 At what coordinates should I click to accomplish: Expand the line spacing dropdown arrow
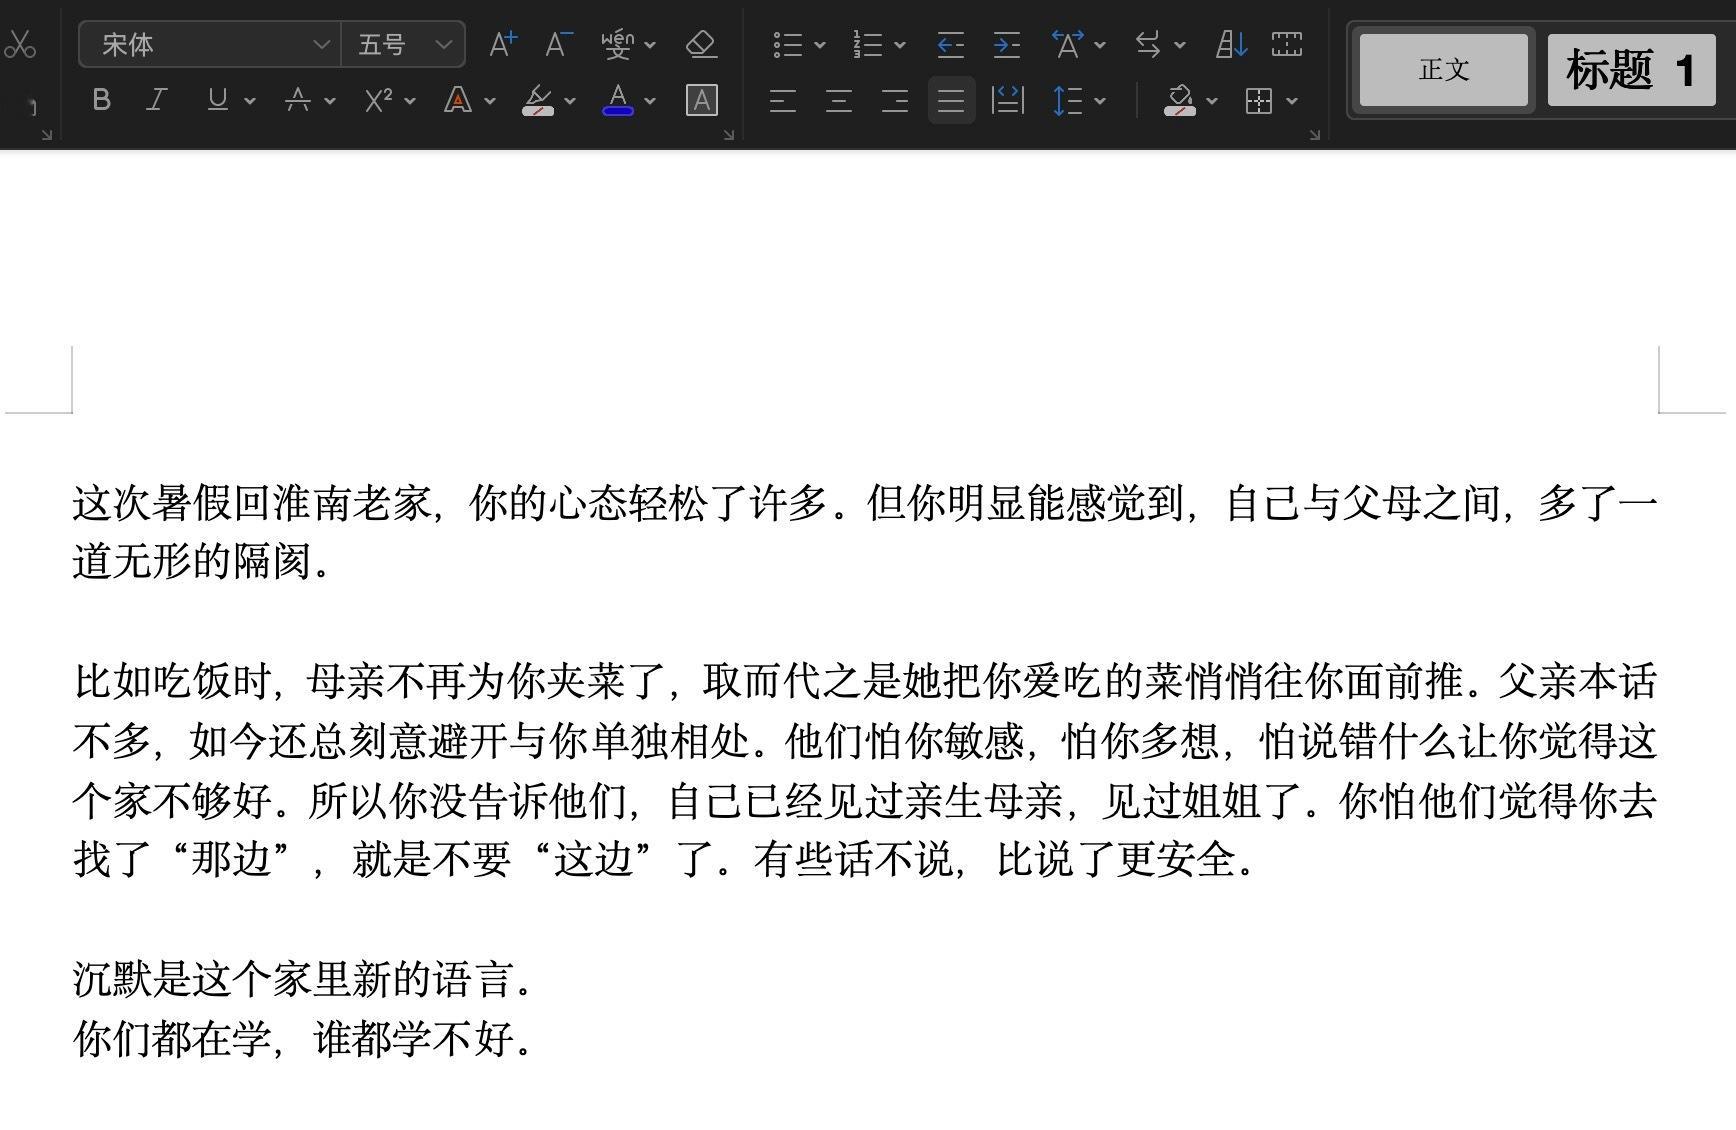point(1100,101)
